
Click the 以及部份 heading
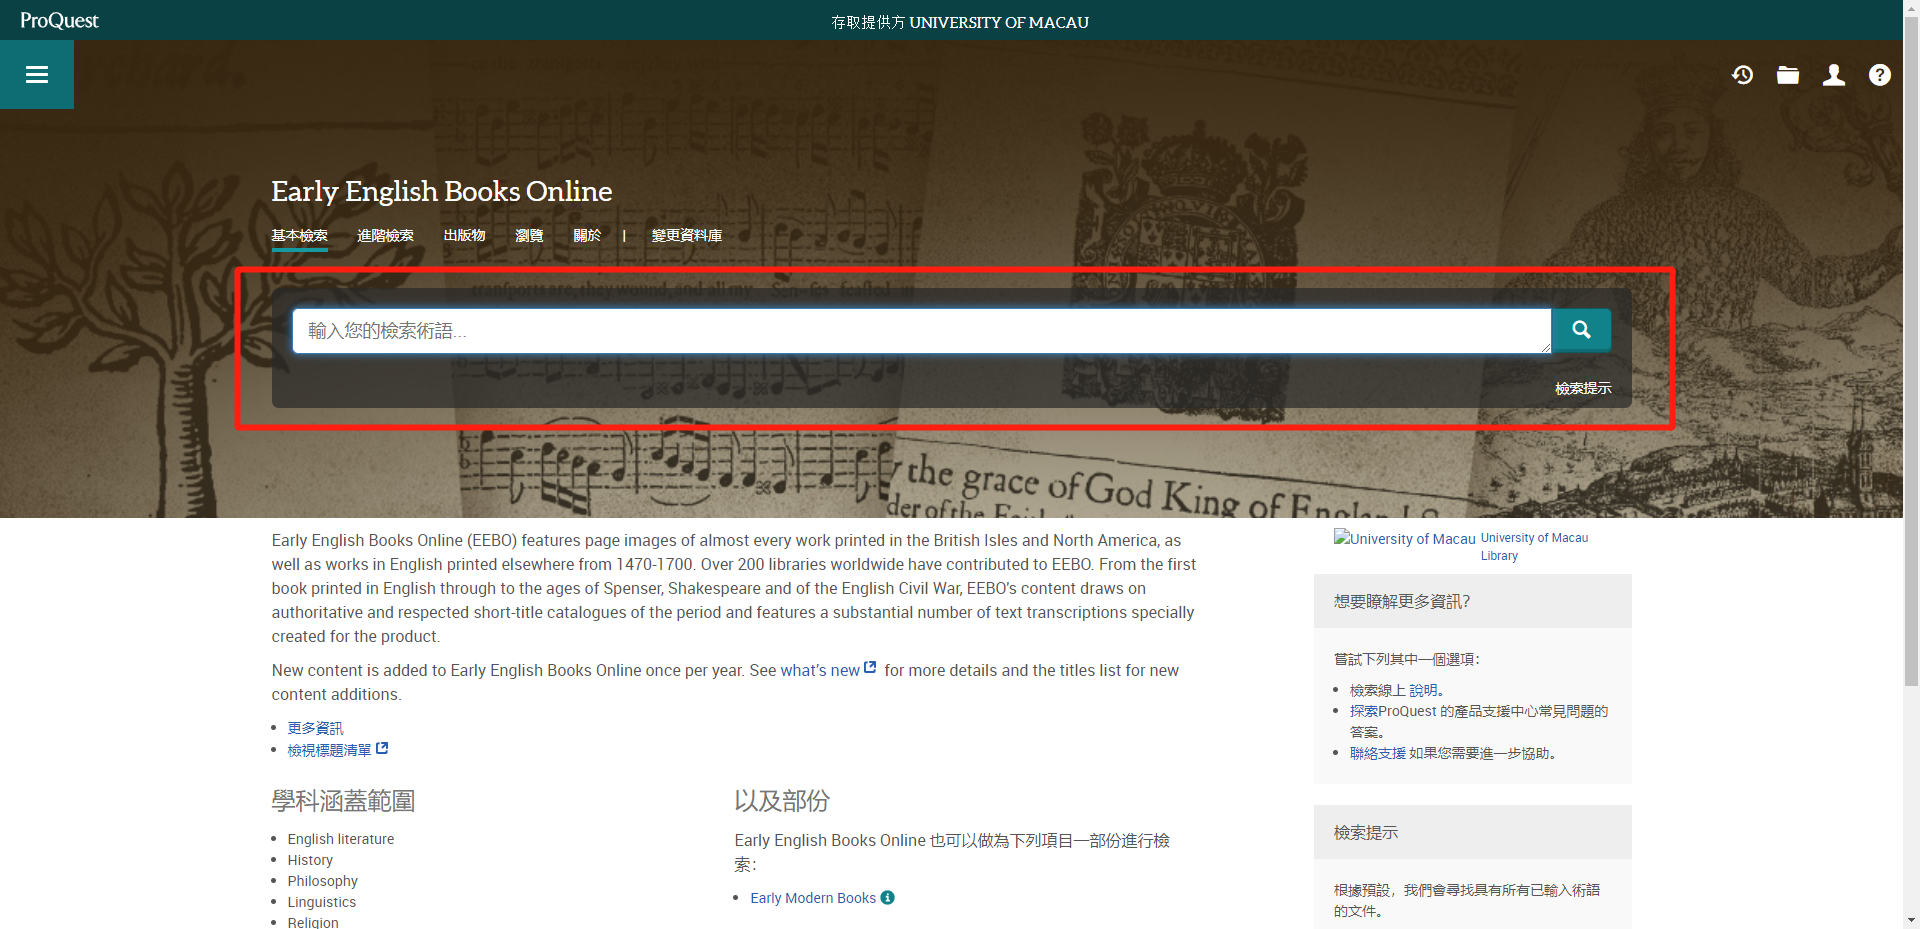click(782, 801)
